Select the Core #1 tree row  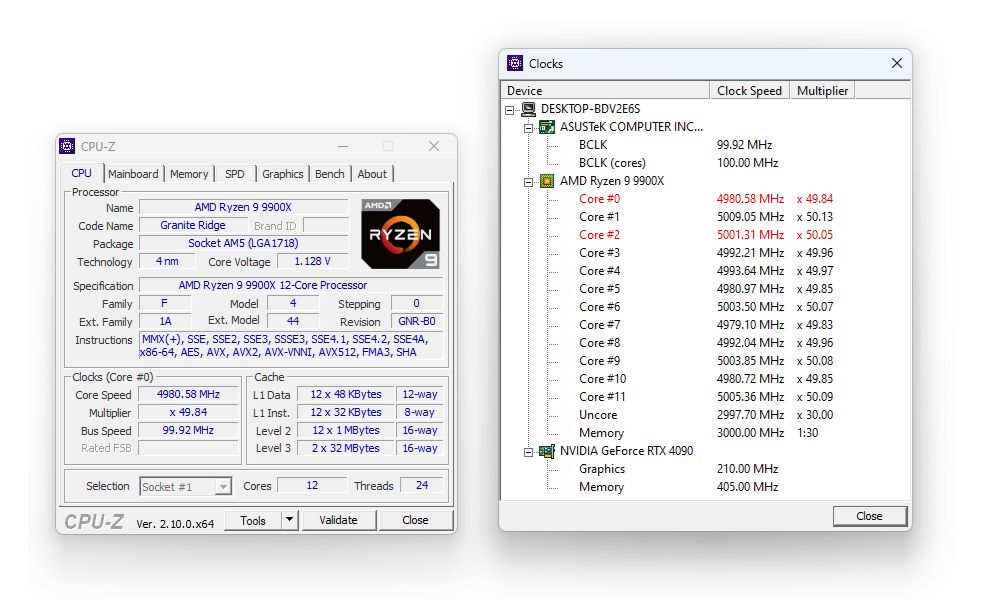(x=706, y=217)
